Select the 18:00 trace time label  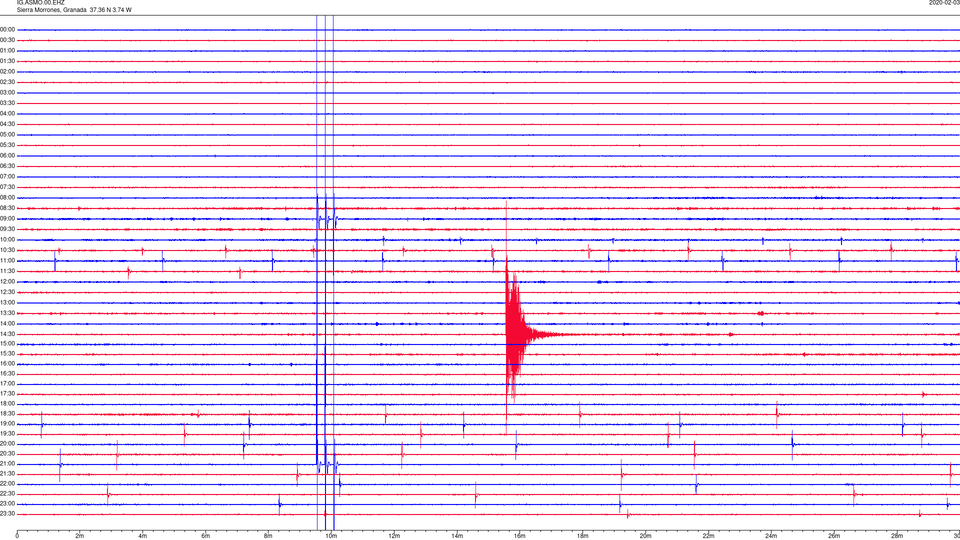[x=7, y=403]
